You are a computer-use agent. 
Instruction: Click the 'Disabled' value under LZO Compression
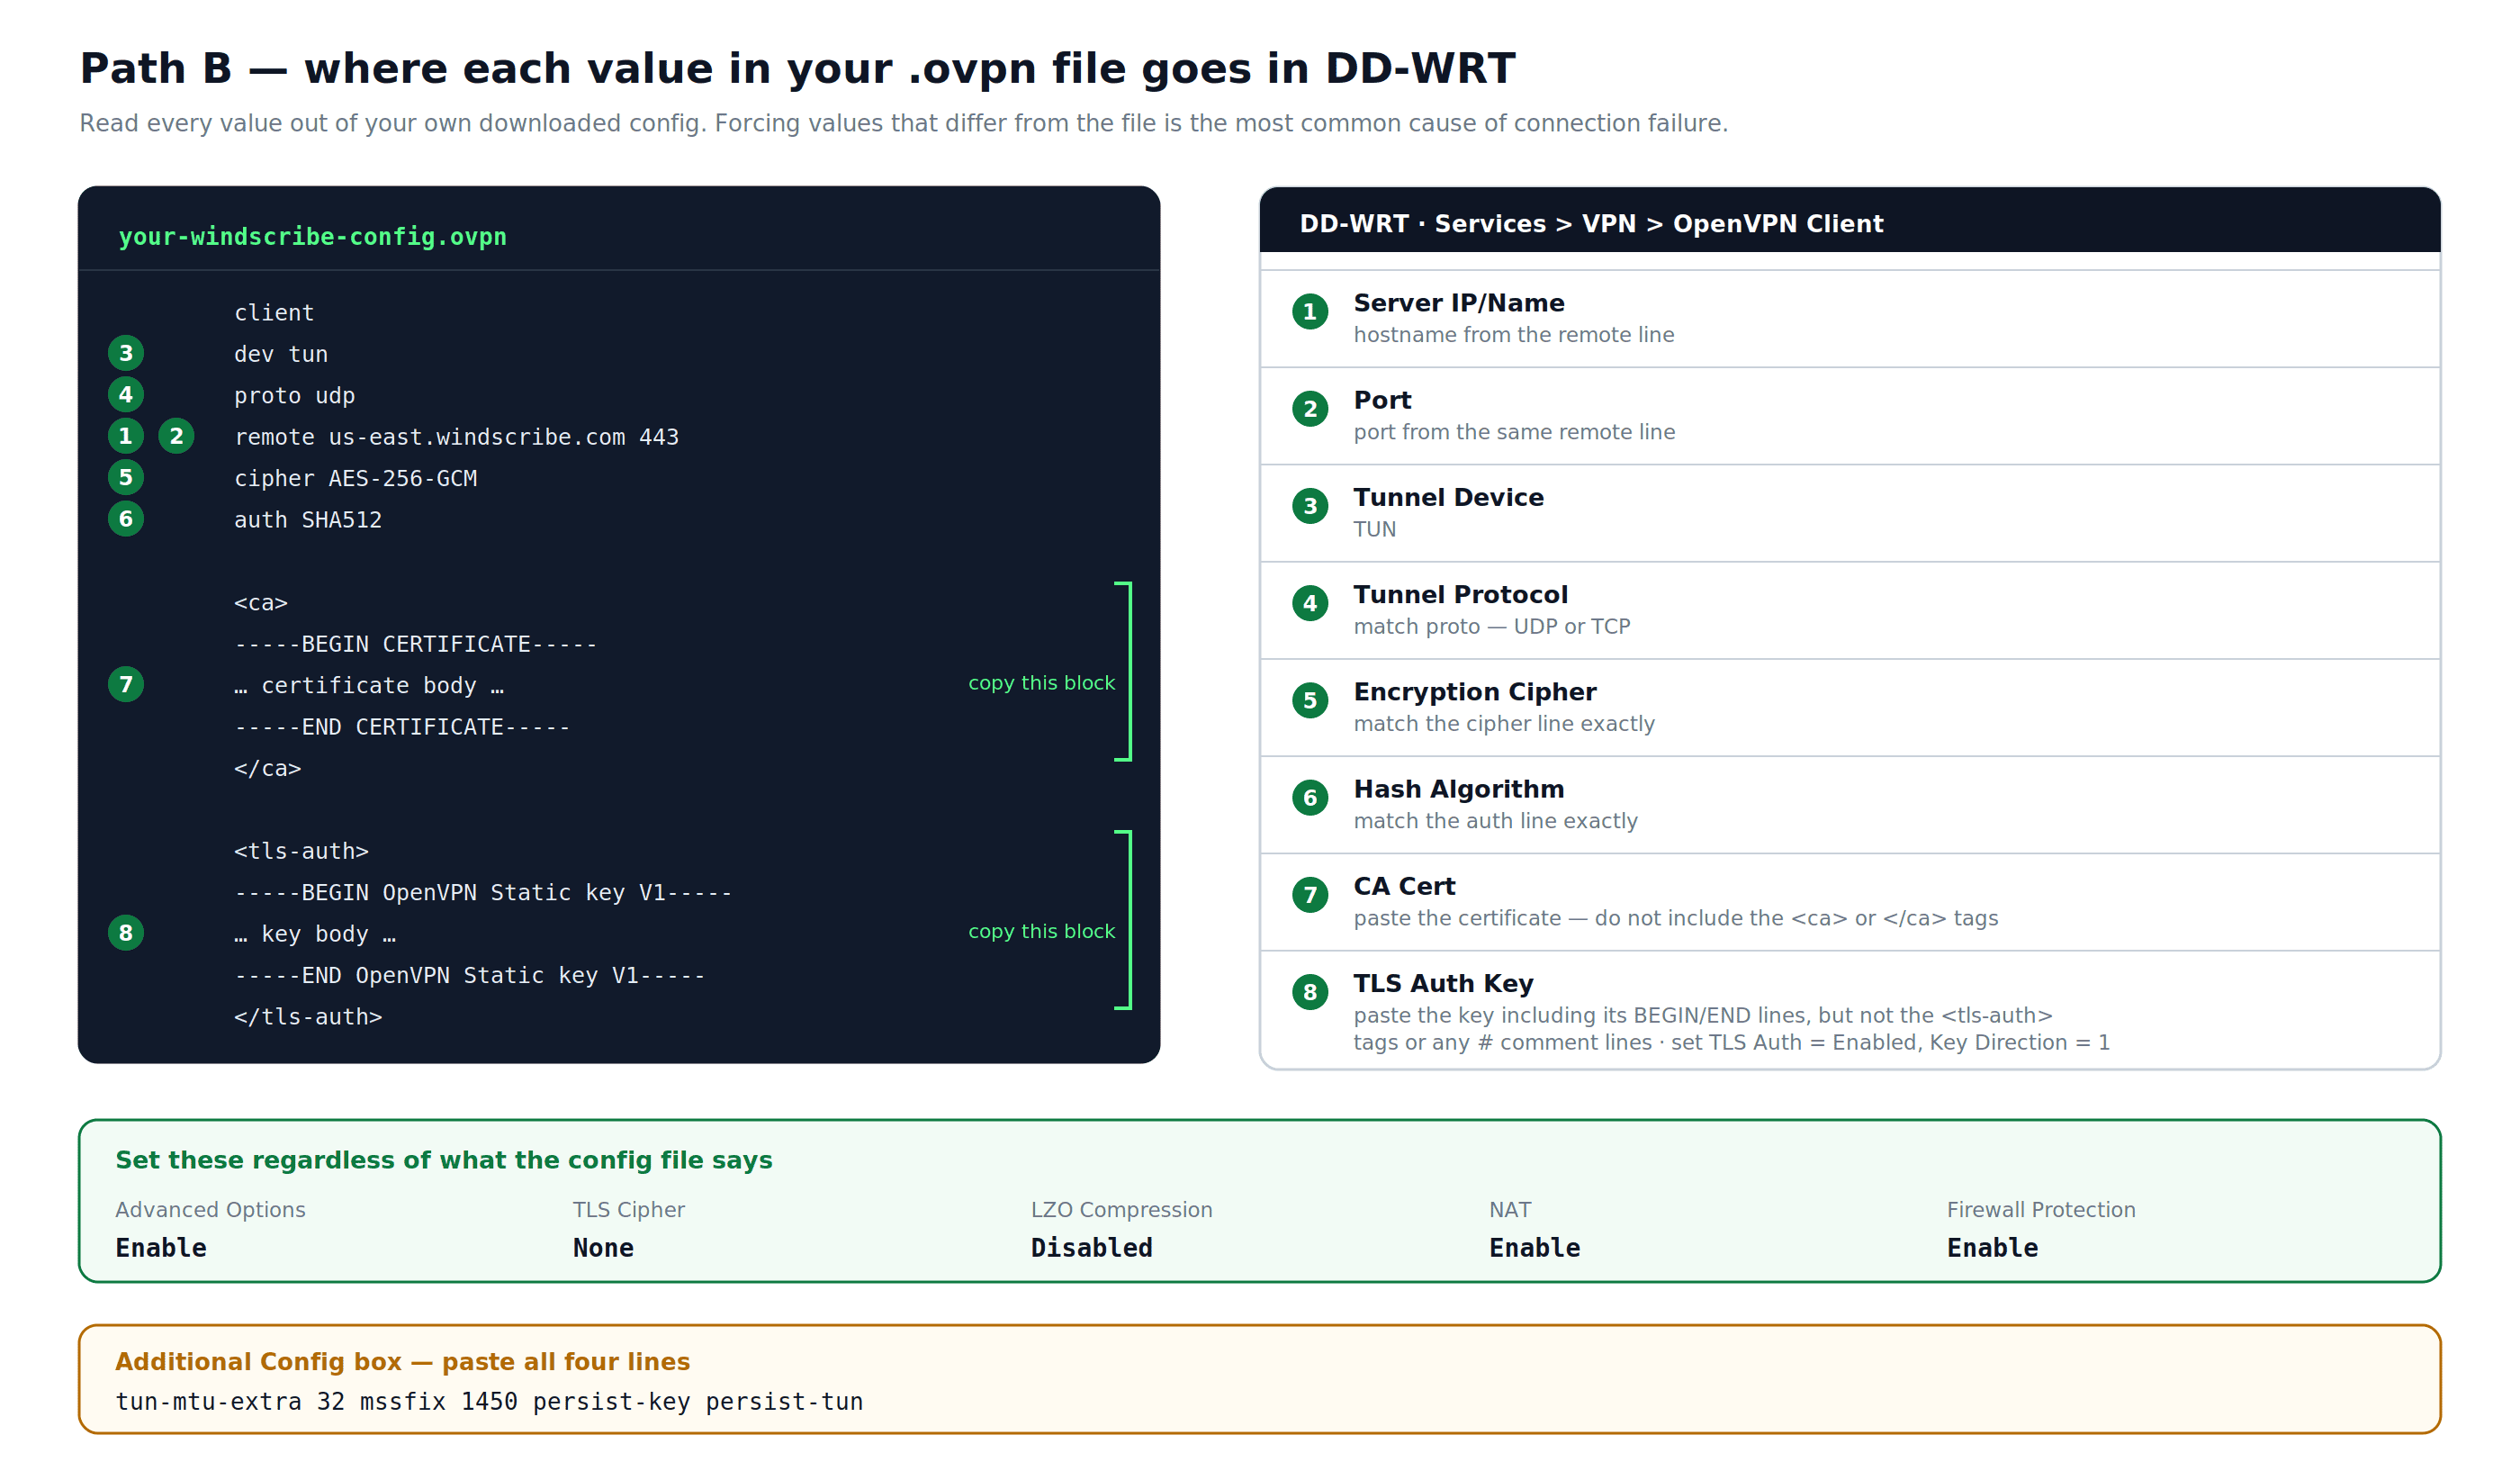pos(1092,1248)
